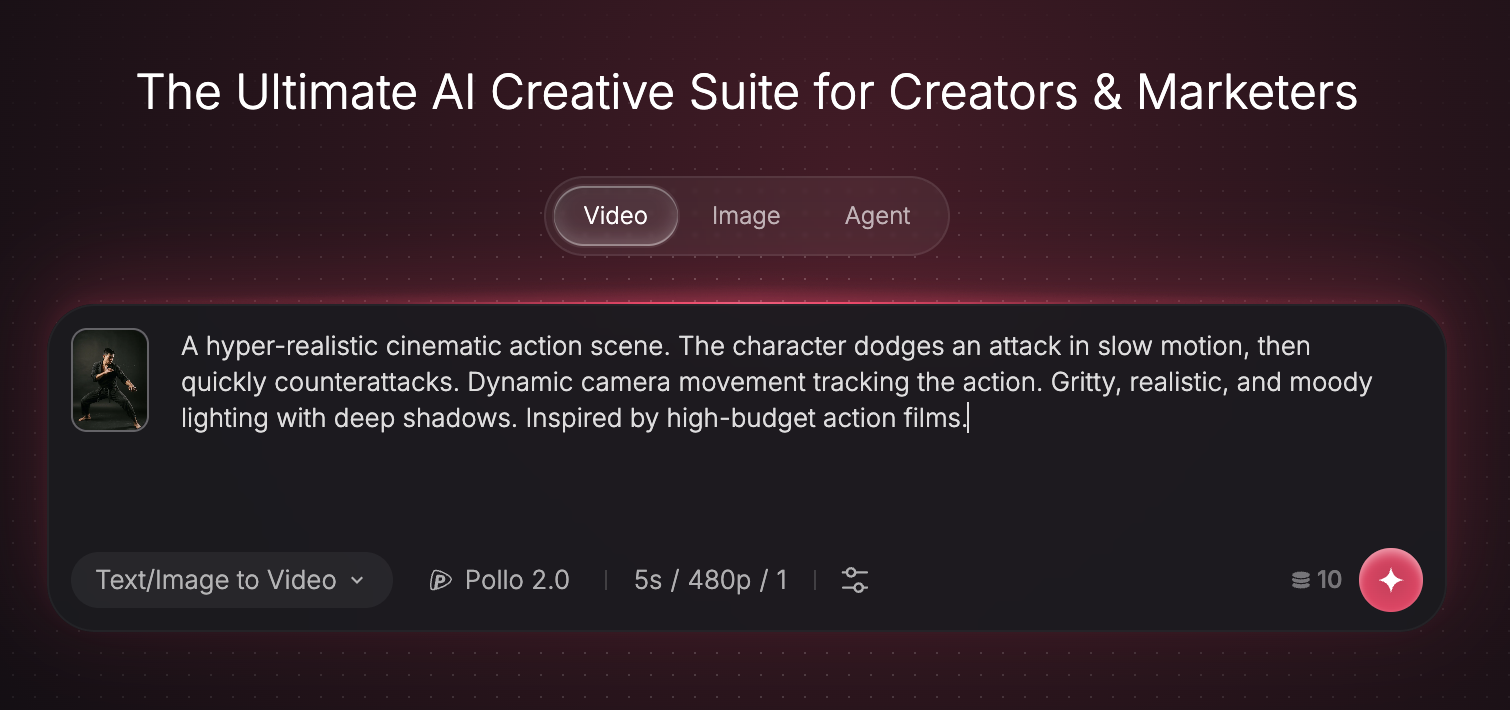
Task: Click inside the prompt text describing the action scene
Action: [777, 382]
